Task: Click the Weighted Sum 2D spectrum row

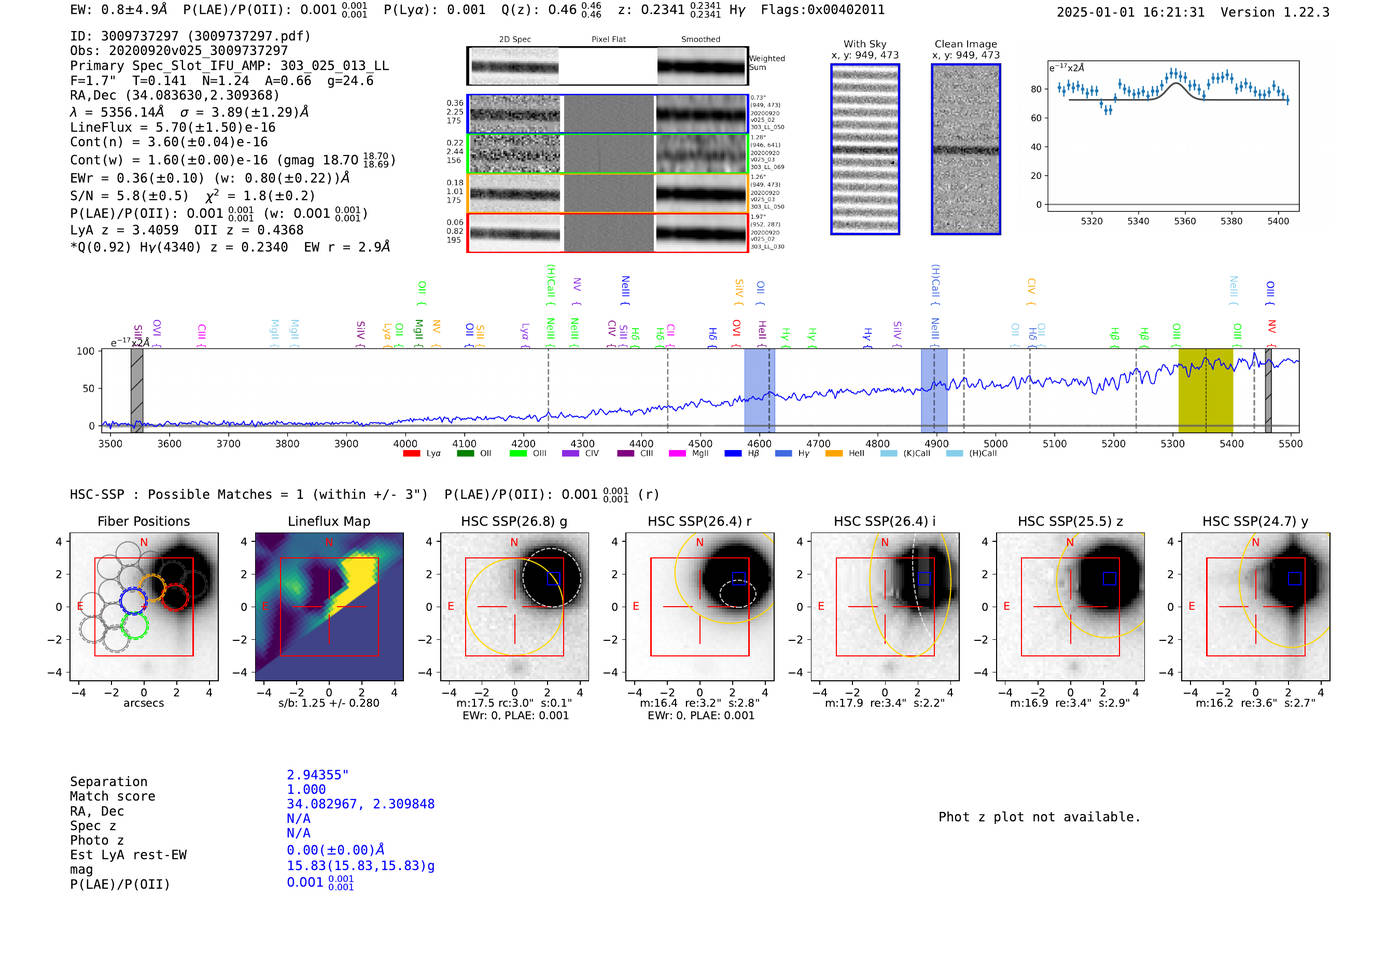Action: pyautogui.click(x=608, y=66)
